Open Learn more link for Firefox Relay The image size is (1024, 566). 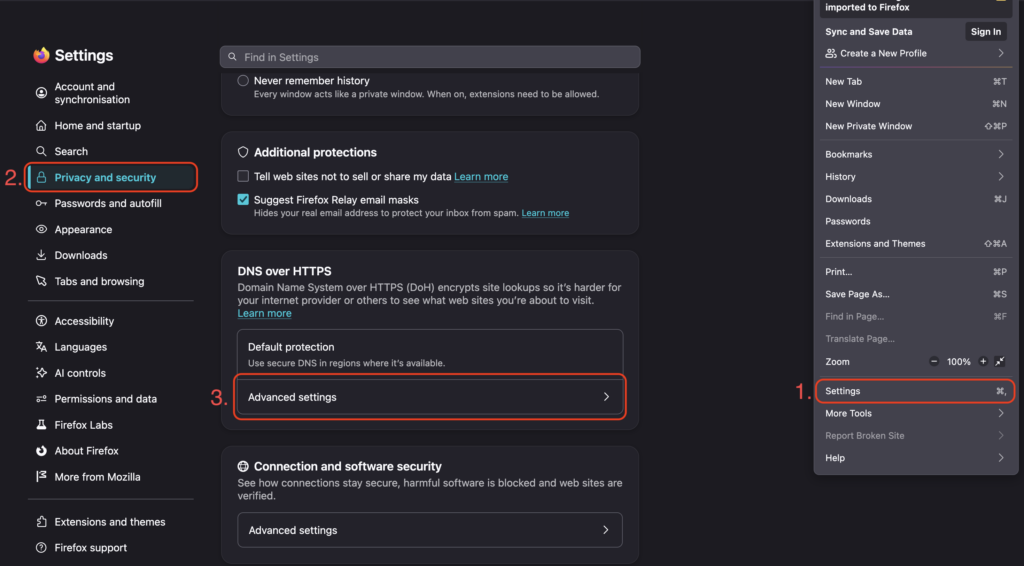click(545, 213)
